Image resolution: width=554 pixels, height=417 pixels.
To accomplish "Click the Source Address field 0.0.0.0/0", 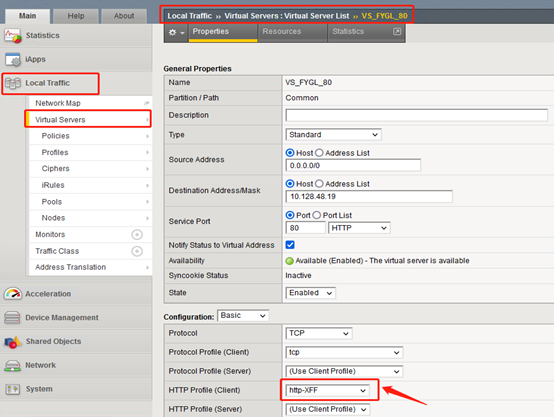I will pos(353,165).
